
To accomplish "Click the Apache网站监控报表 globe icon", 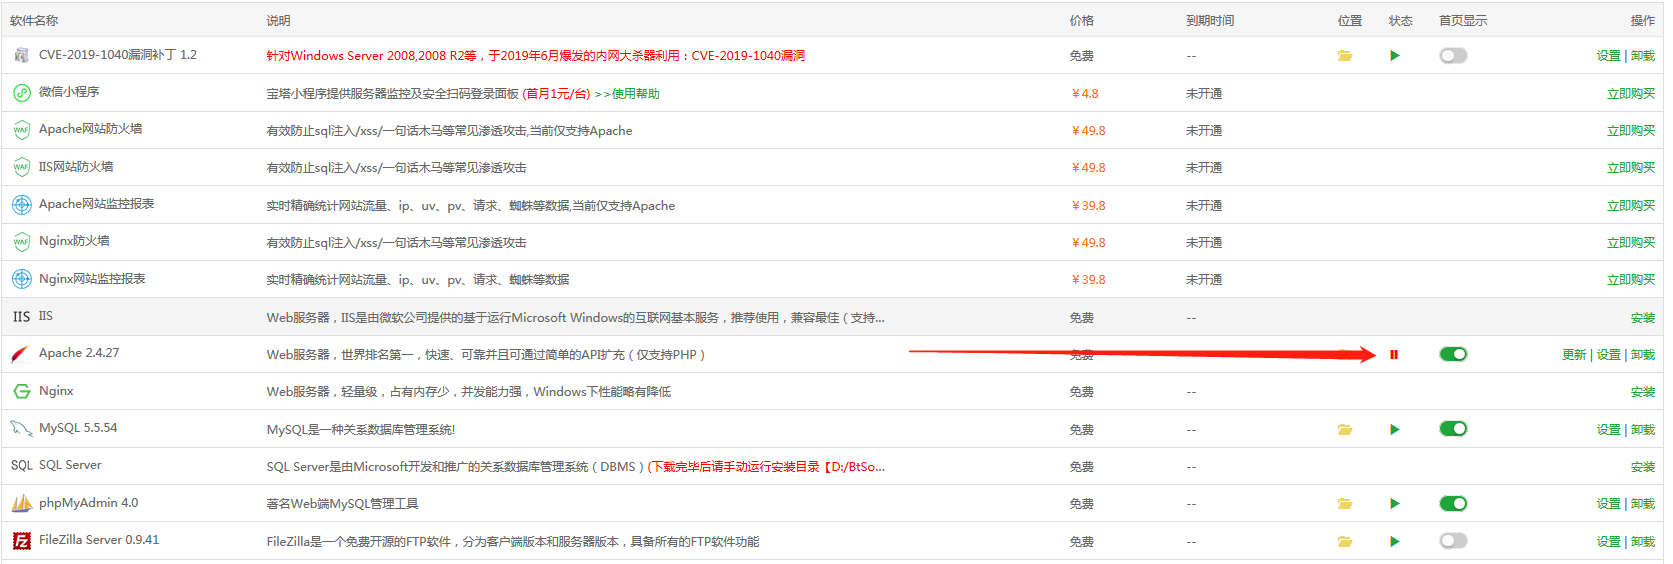I will (x=21, y=205).
